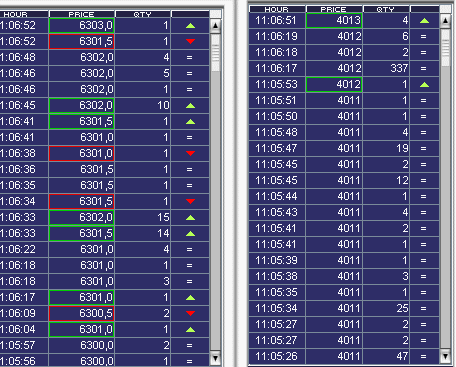
Task: Click the scrollbar thumb of the 6300s price table
Action: tap(215, 53)
